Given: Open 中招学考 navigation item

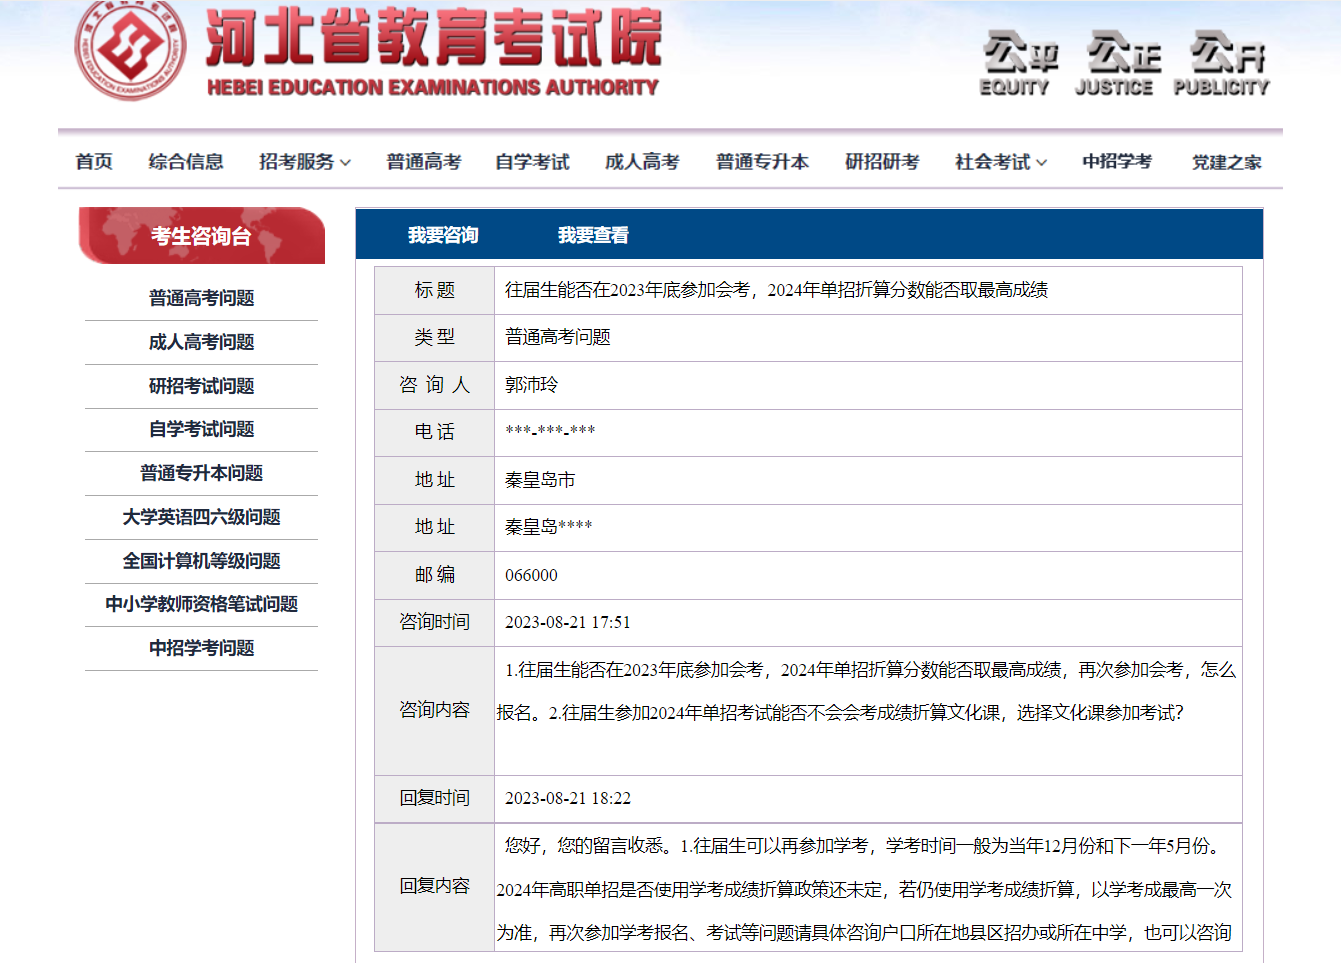Looking at the screenshot, I should pos(1117,161).
